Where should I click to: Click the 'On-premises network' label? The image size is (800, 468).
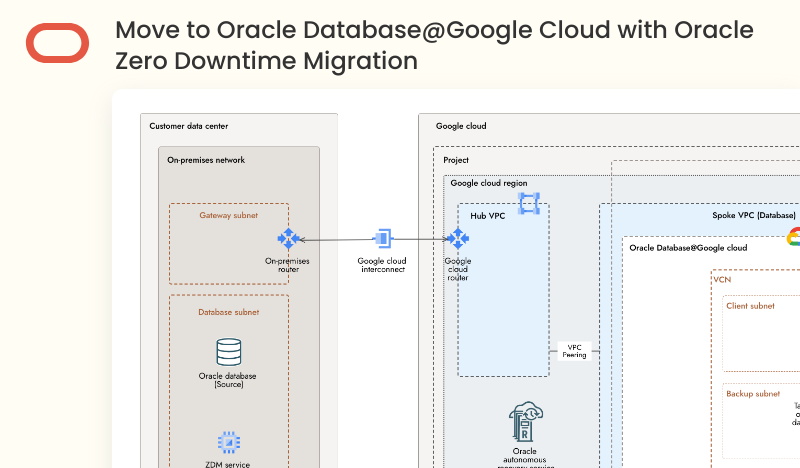click(206, 160)
